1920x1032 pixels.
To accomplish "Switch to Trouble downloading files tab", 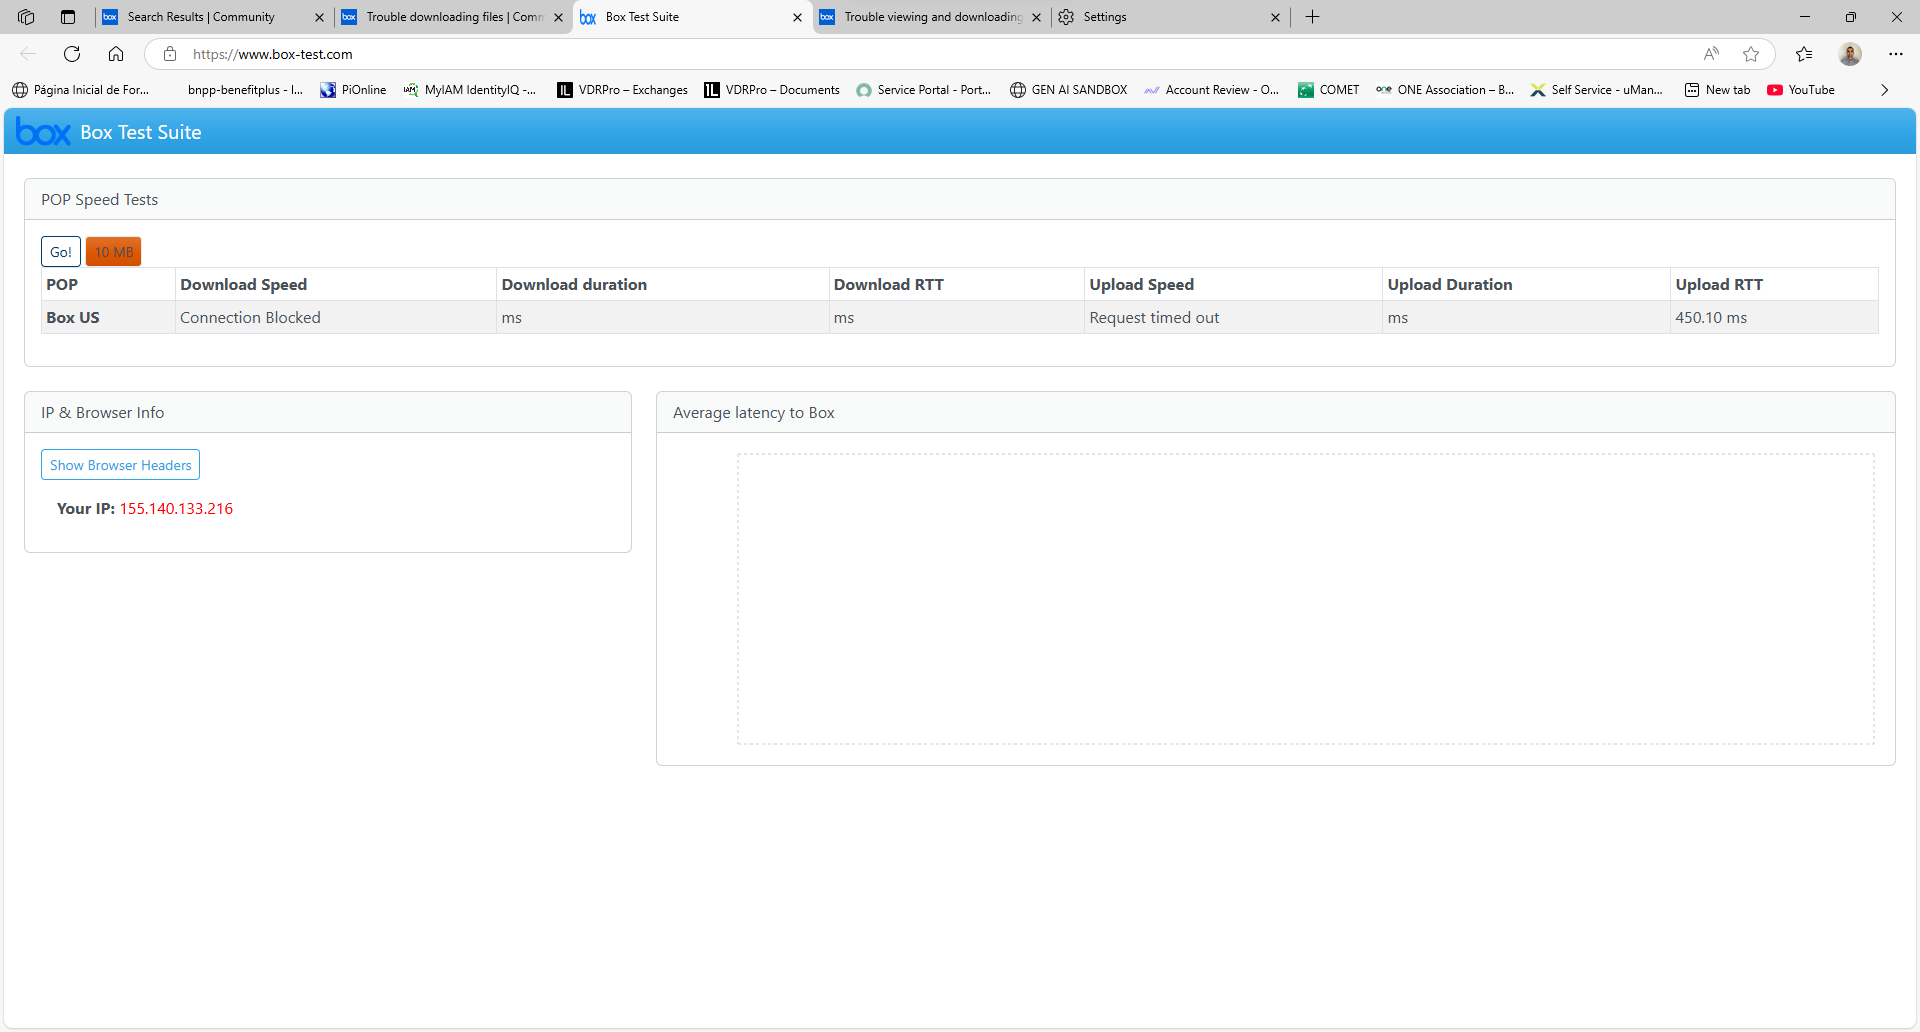I will (x=455, y=17).
